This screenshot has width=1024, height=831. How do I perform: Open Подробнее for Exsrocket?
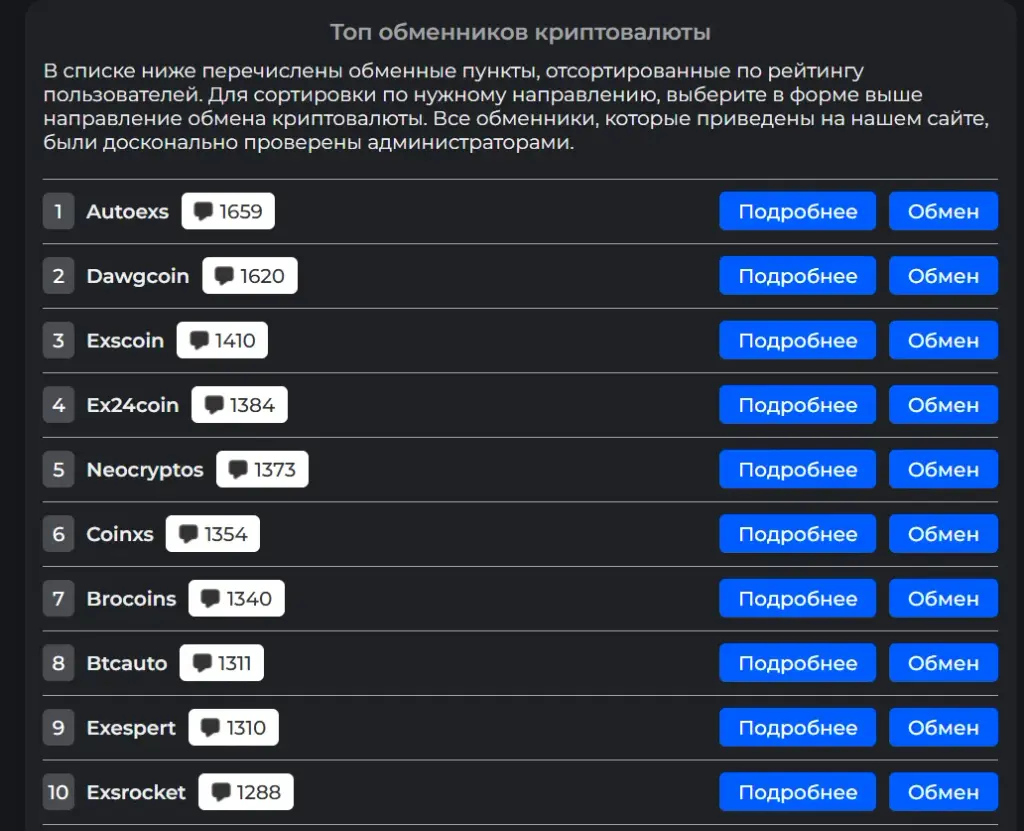tap(797, 792)
